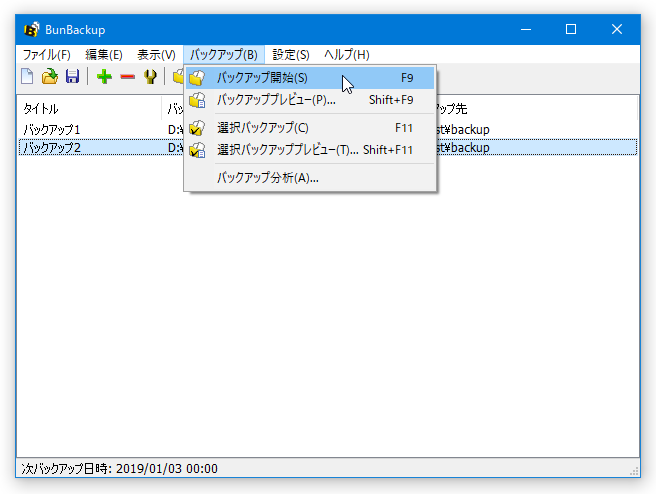The width and height of the screenshot is (656, 494).
Task: Add a backup with green plus icon
Action: [104, 77]
